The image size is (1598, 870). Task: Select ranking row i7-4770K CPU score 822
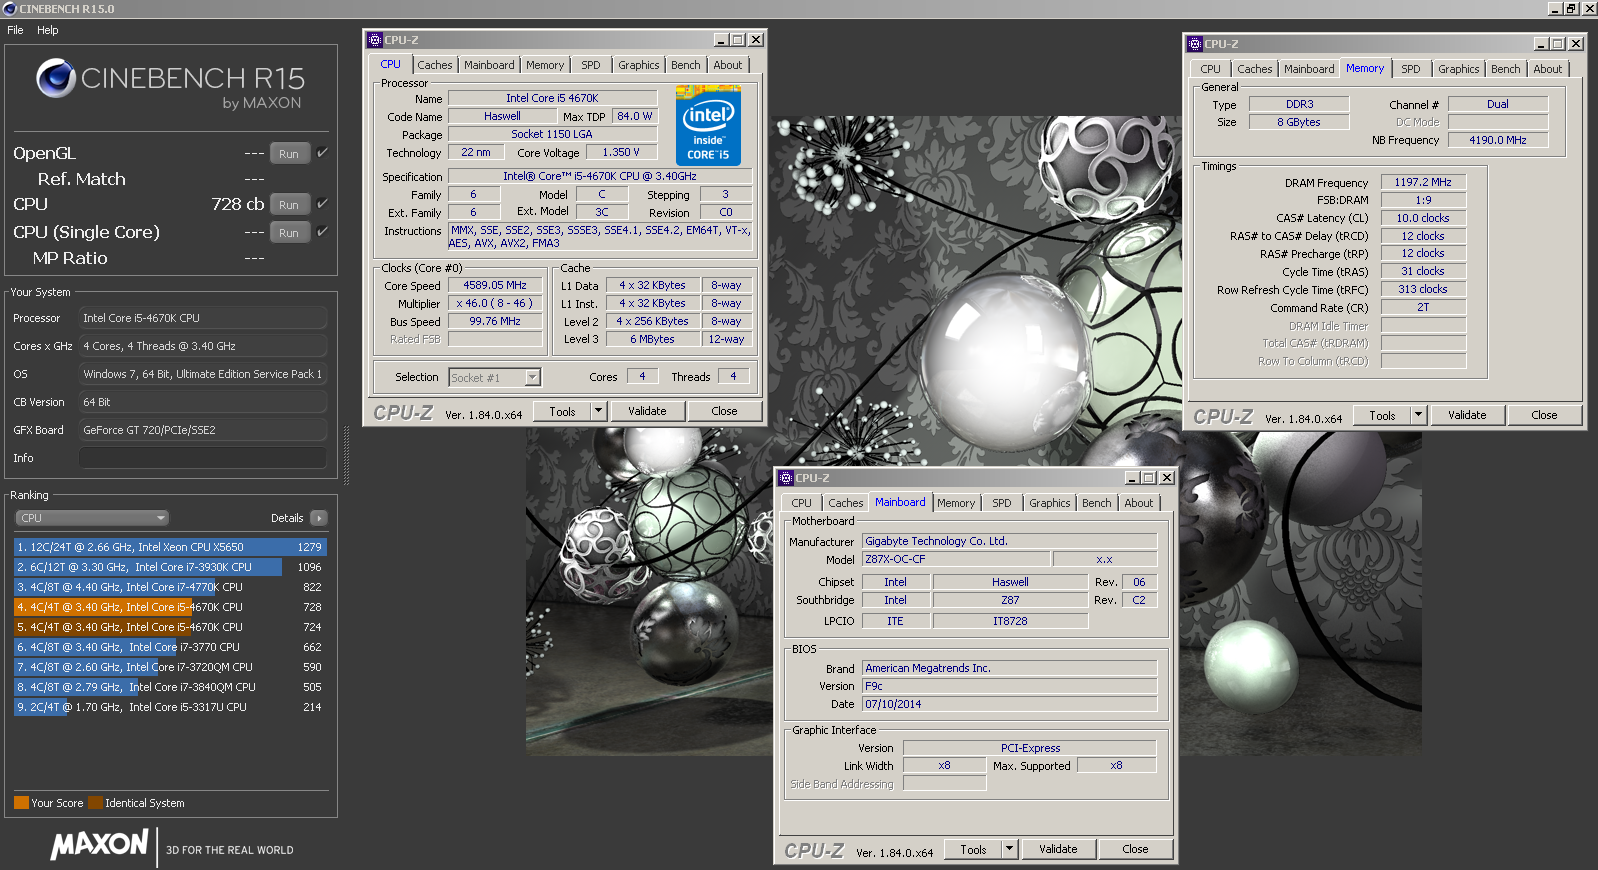pyautogui.click(x=169, y=587)
